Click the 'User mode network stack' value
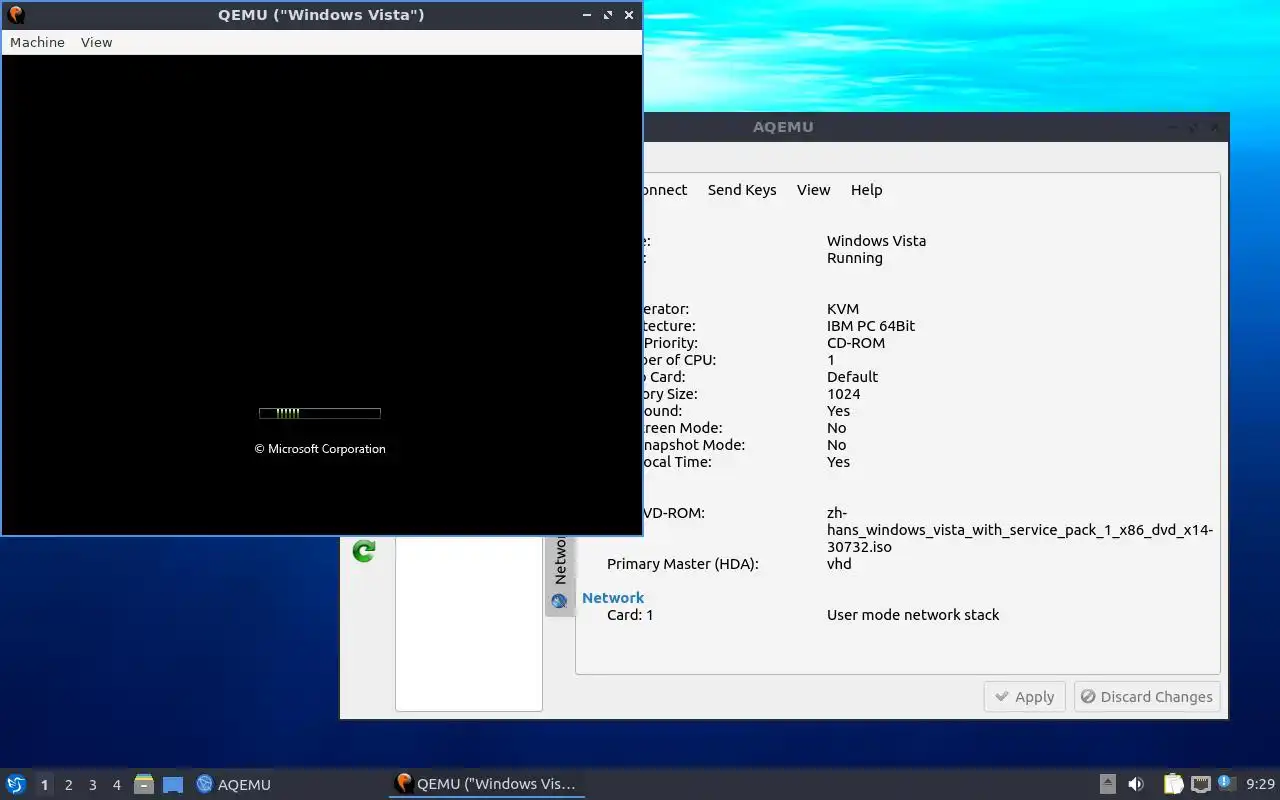The width and height of the screenshot is (1280, 800). coord(913,615)
